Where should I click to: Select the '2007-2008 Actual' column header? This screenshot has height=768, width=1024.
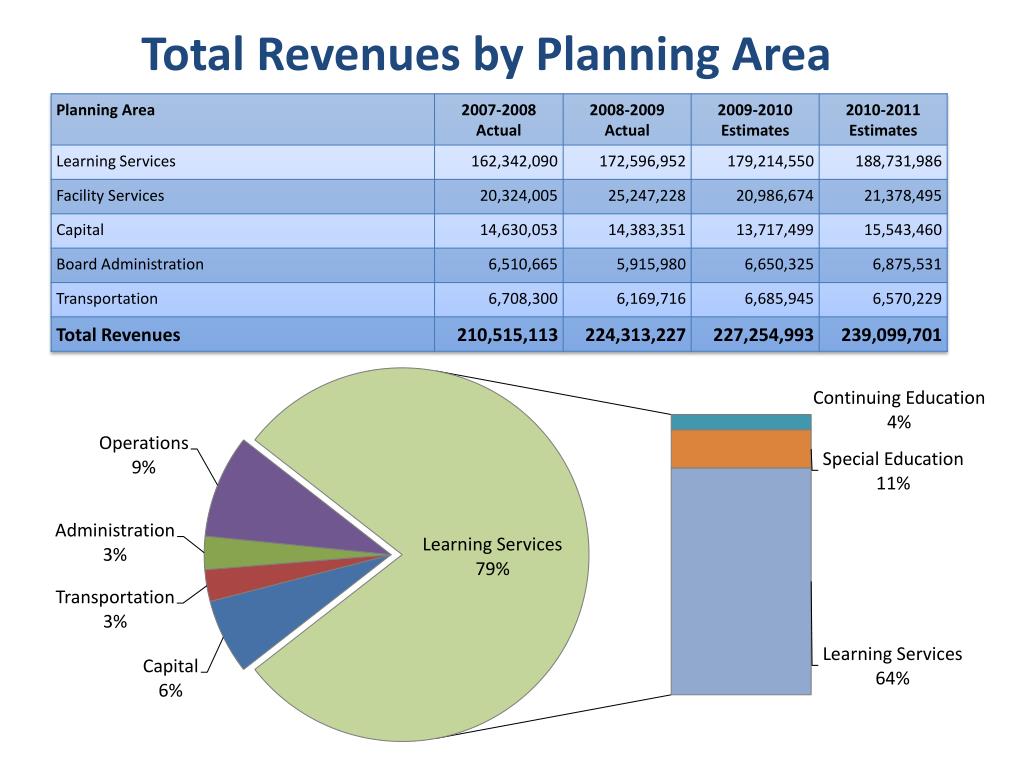(498, 120)
